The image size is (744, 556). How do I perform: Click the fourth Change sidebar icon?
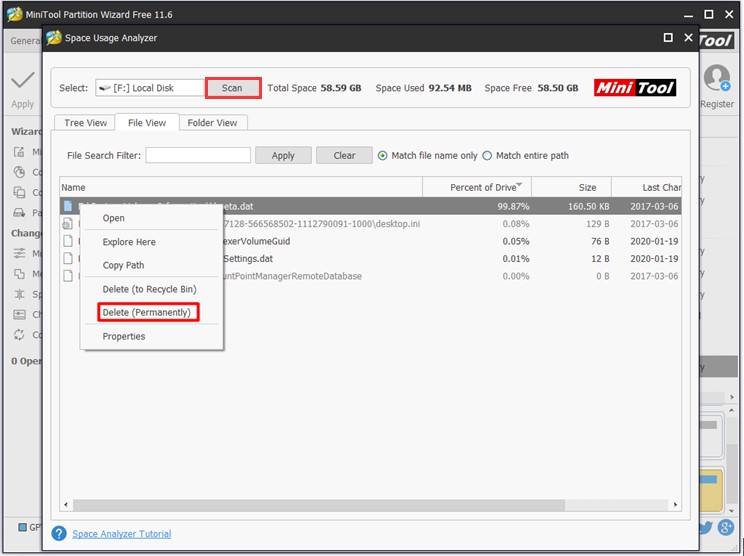coord(19,314)
